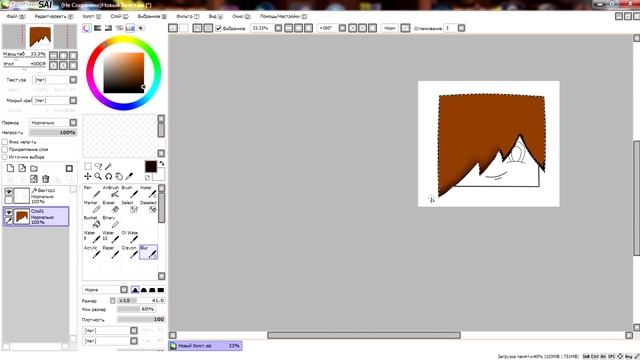This screenshot has height=360, width=640.
Task: Select the sharpest brush edge shape
Action: tap(135, 290)
